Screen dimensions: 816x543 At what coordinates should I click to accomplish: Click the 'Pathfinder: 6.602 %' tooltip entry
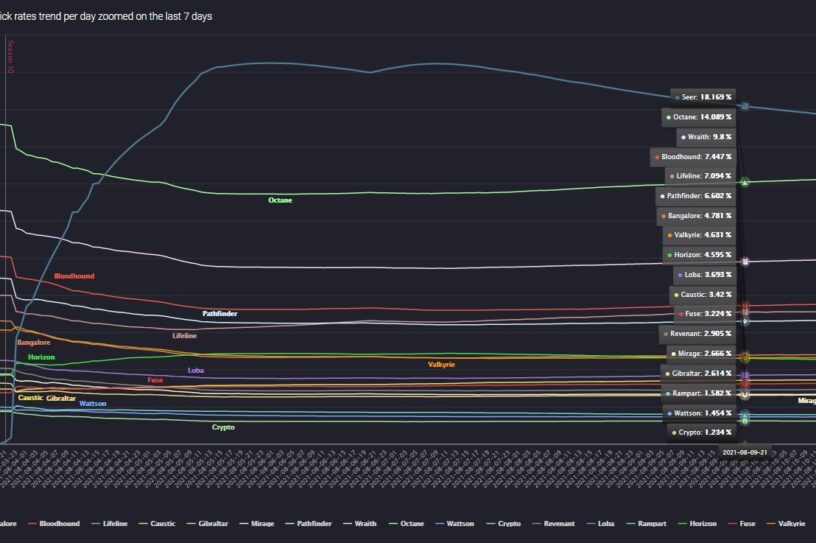tap(696, 196)
